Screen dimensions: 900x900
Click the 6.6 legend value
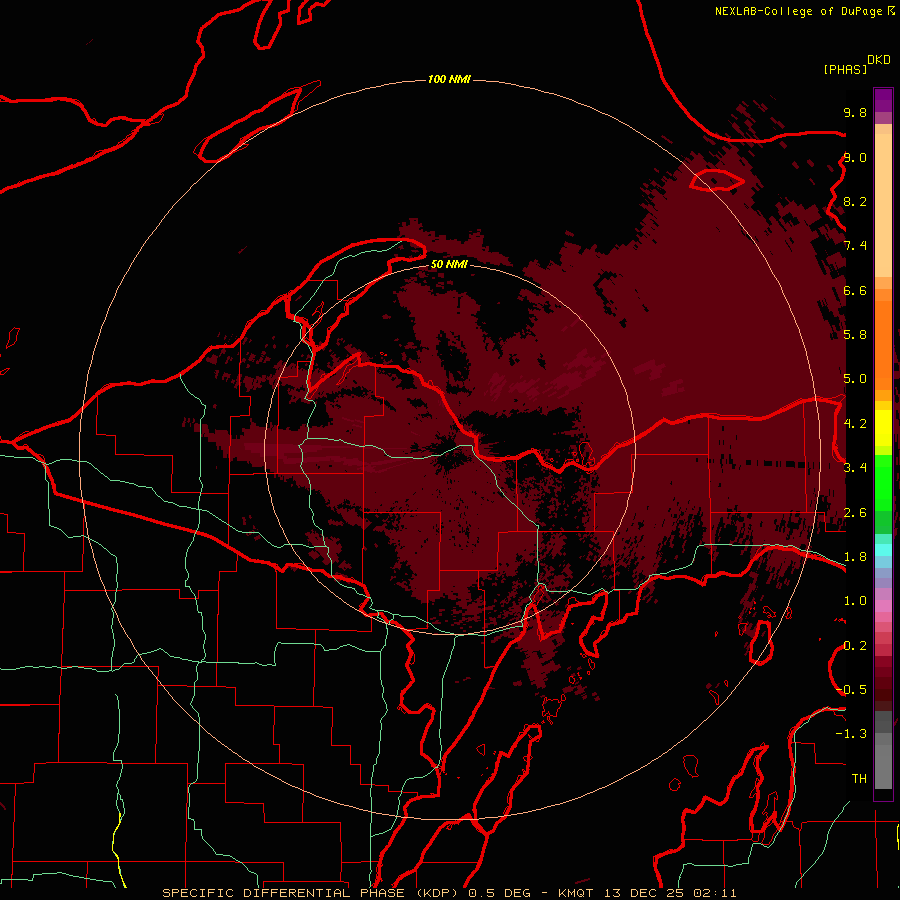click(855, 290)
